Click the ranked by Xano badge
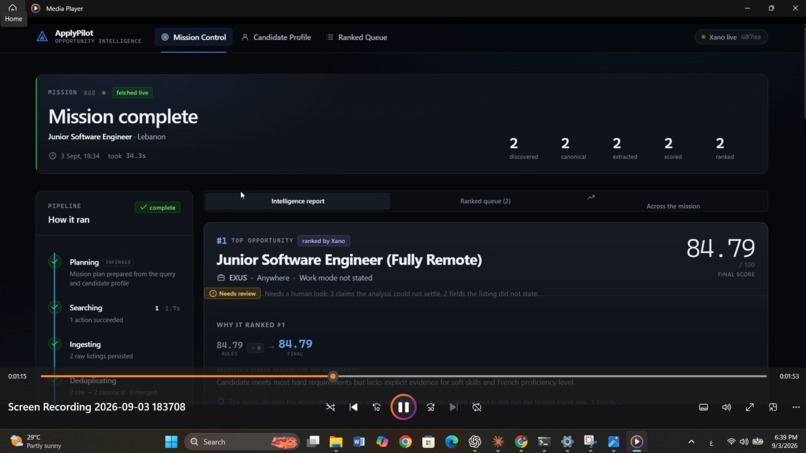This screenshot has height=453, width=806. (x=323, y=241)
